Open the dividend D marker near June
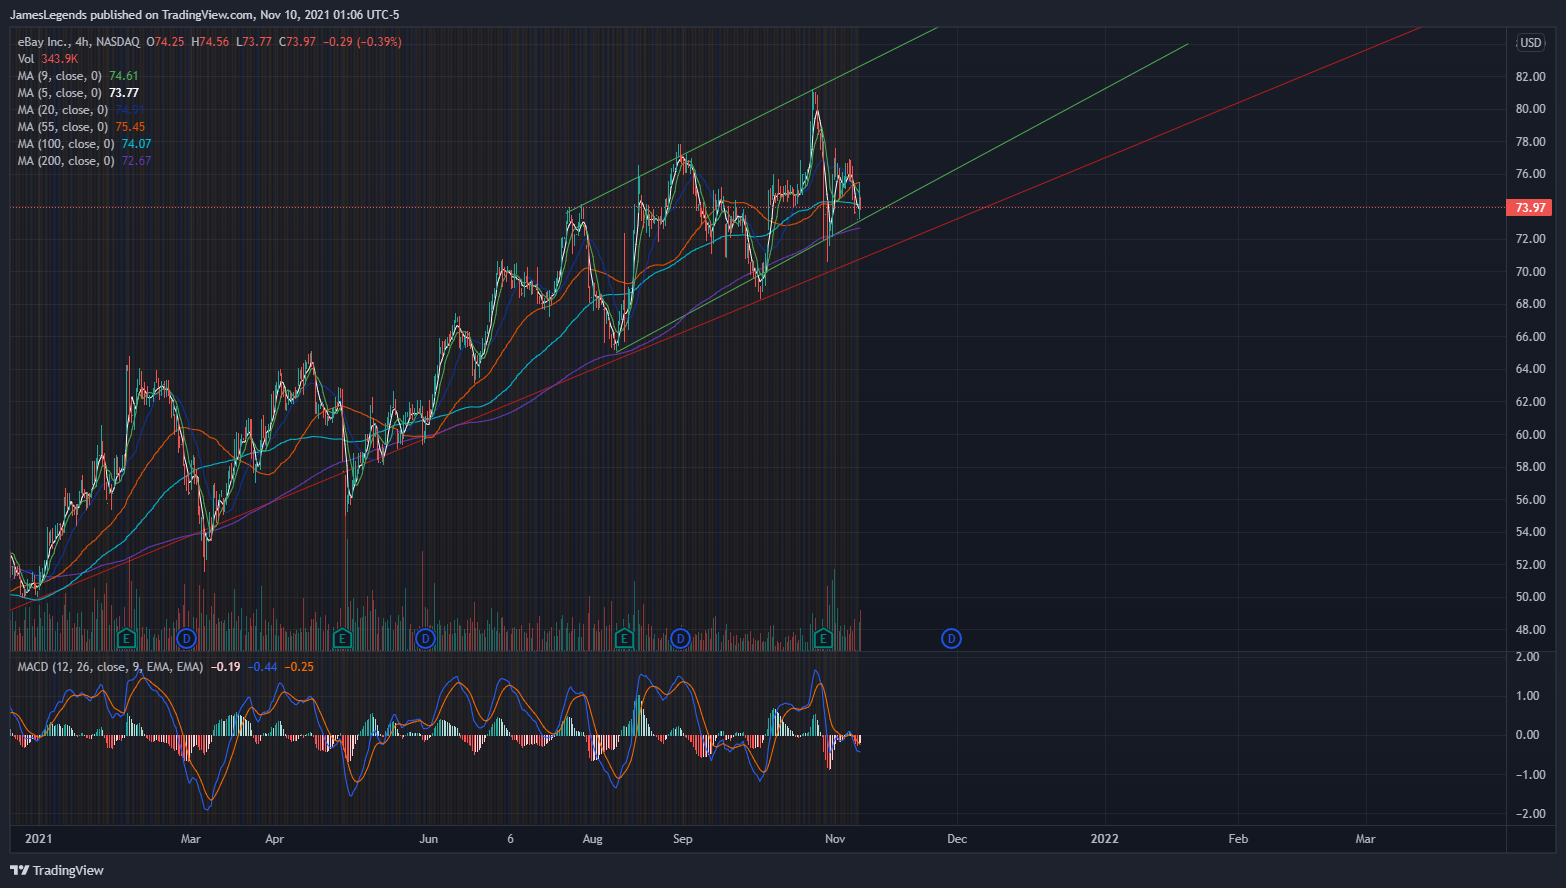Viewport: 1566px width, 888px height. [x=425, y=638]
